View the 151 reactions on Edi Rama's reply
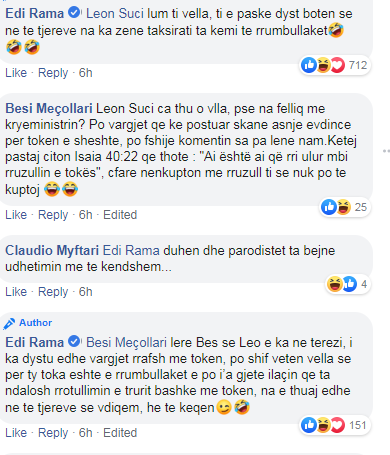This screenshot has width=390, height=455. (335, 425)
